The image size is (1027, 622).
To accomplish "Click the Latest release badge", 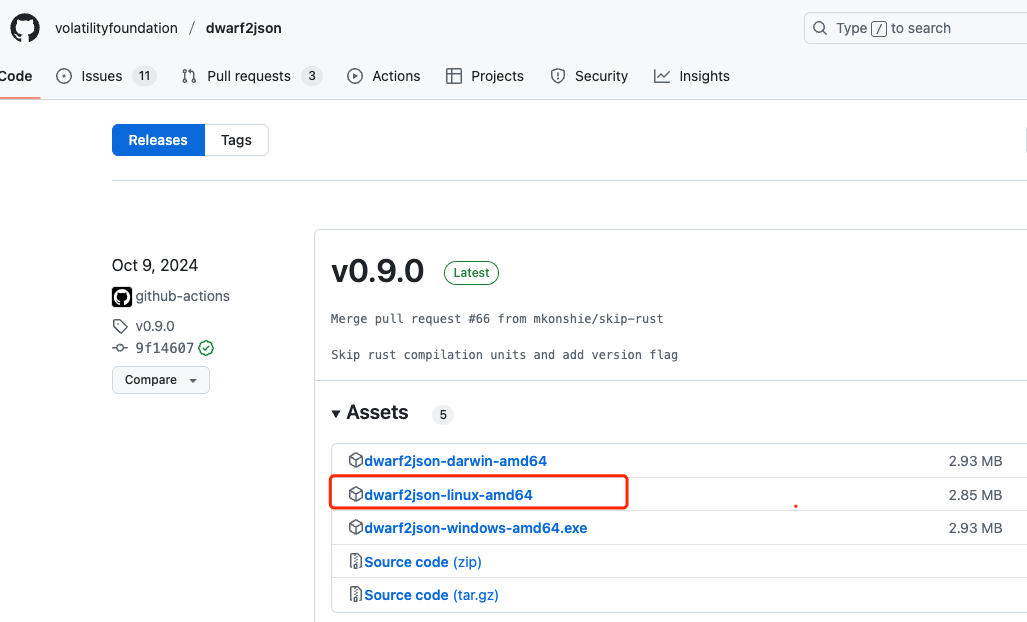I will point(470,272).
